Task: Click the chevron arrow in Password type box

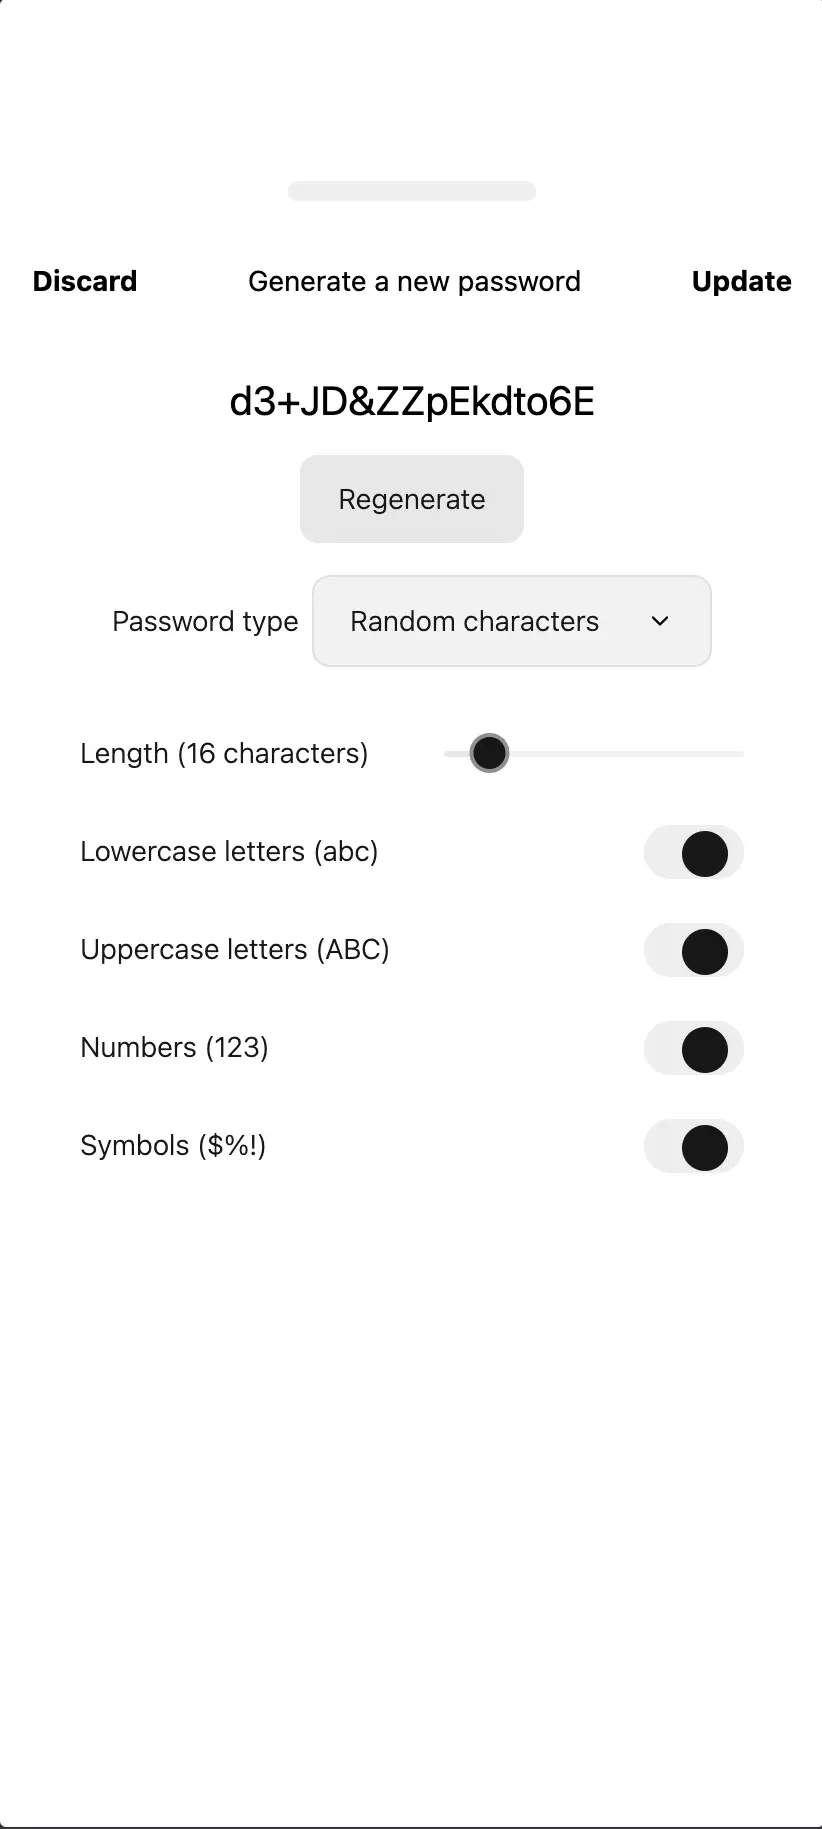Action: pyautogui.click(x=660, y=621)
